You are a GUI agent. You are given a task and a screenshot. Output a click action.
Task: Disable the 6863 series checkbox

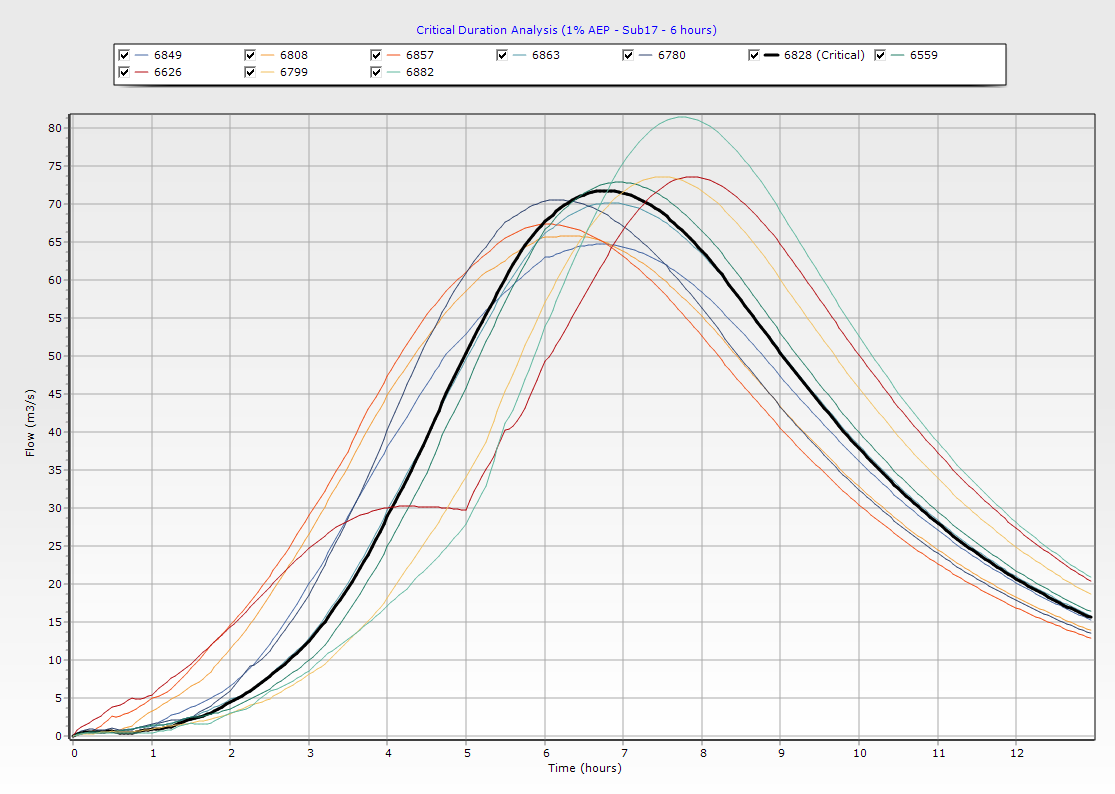click(502, 55)
